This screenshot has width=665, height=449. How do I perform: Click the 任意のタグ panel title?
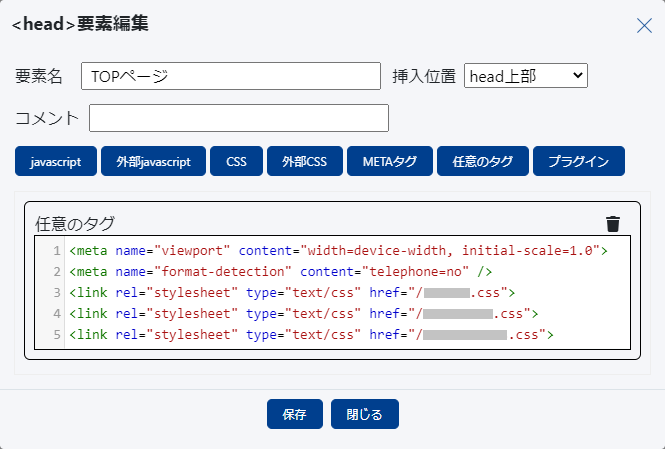click(x=75, y=223)
